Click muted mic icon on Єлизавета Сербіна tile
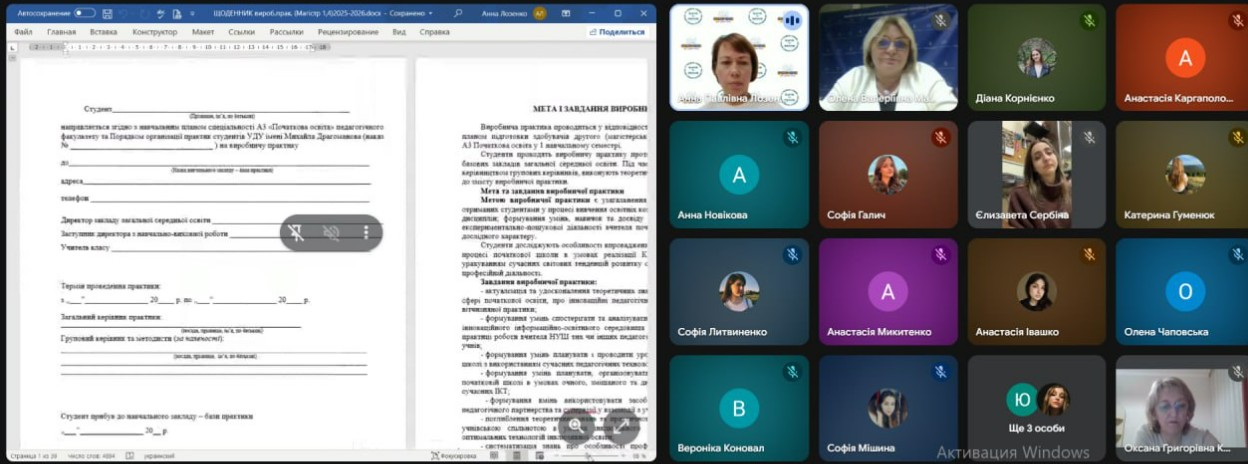This screenshot has width=1248, height=464. 1089,138
